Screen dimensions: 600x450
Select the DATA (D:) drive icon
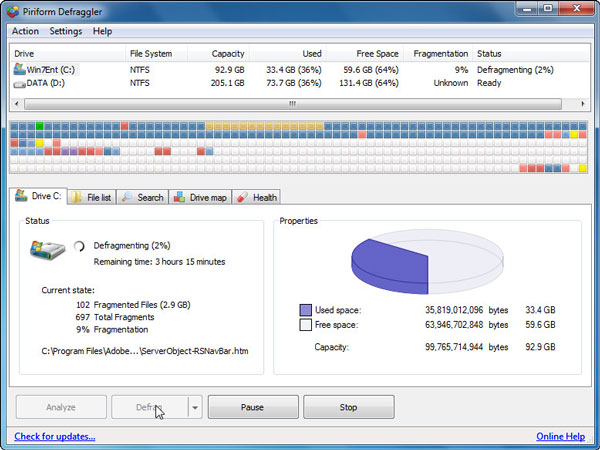tap(19, 84)
